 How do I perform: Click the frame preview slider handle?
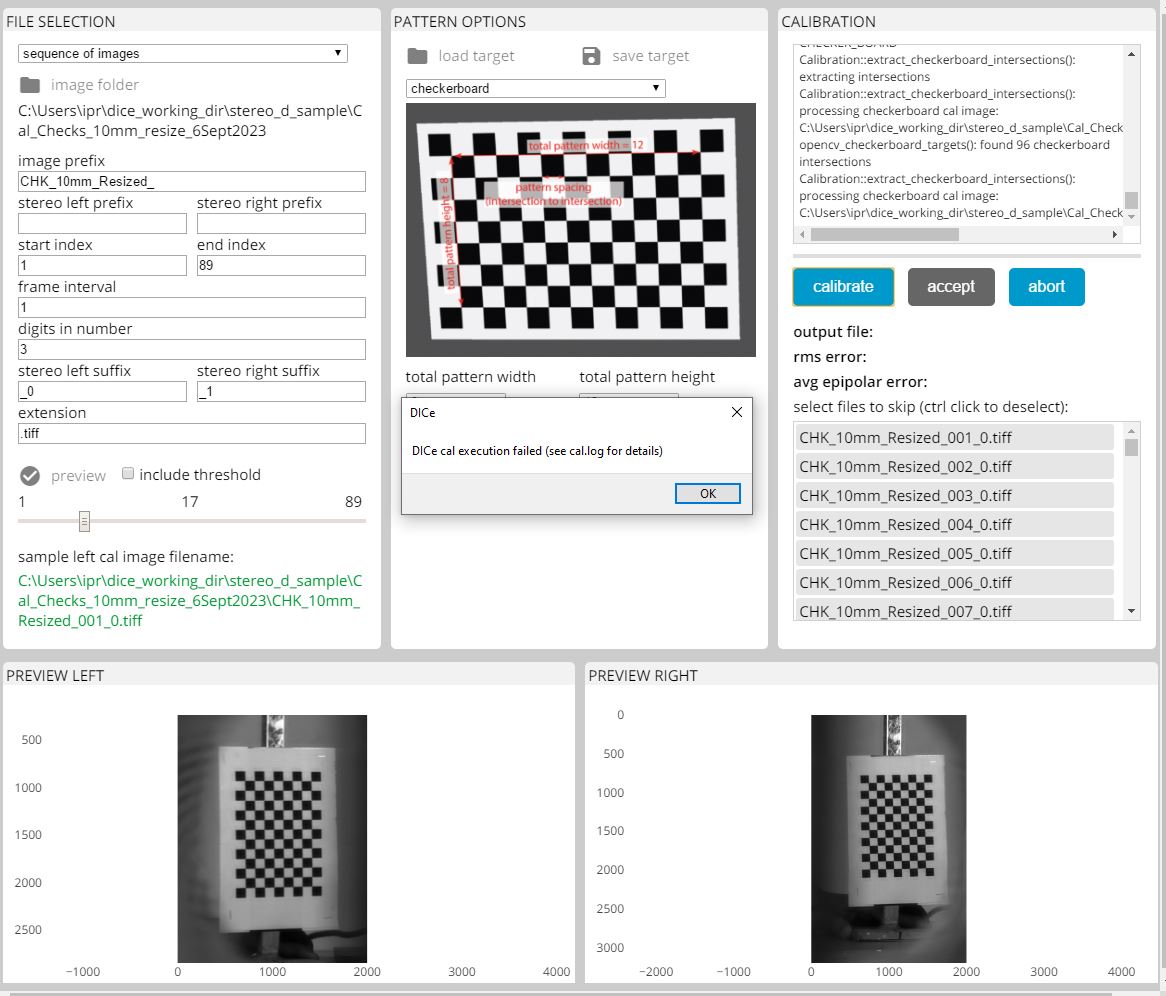[84, 521]
